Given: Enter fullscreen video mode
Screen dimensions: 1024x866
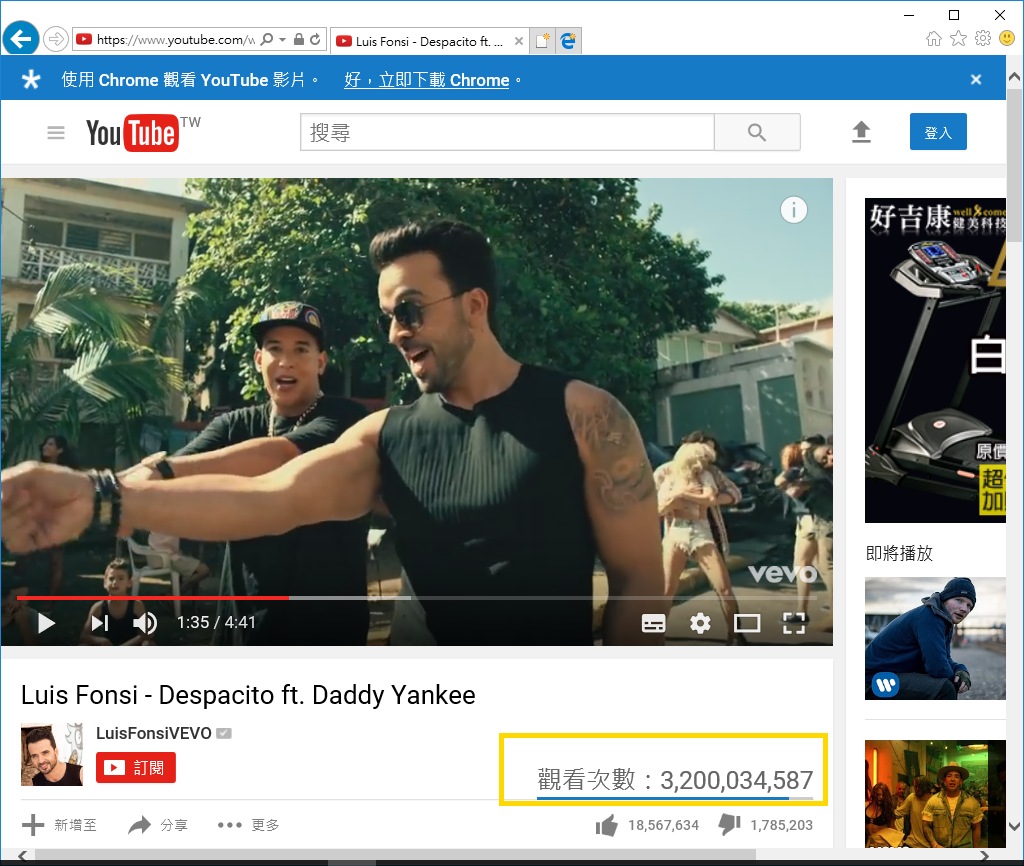Looking at the screenshot, I should click(x=793, y=623).
